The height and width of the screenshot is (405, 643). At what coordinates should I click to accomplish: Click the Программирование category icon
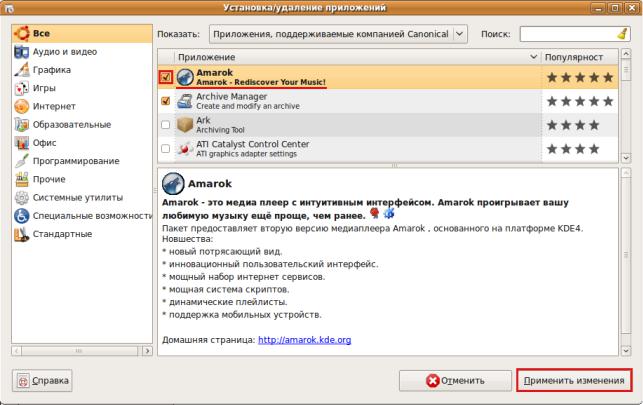21,161
